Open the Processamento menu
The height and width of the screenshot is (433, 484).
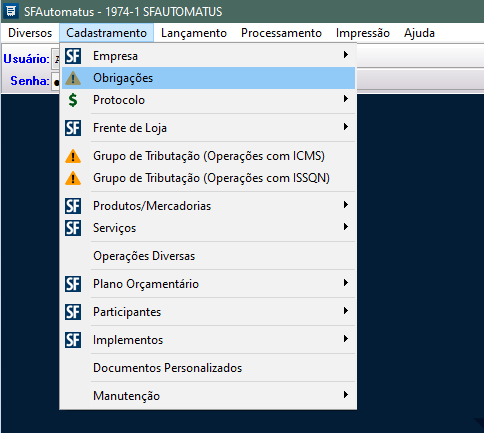281,33
